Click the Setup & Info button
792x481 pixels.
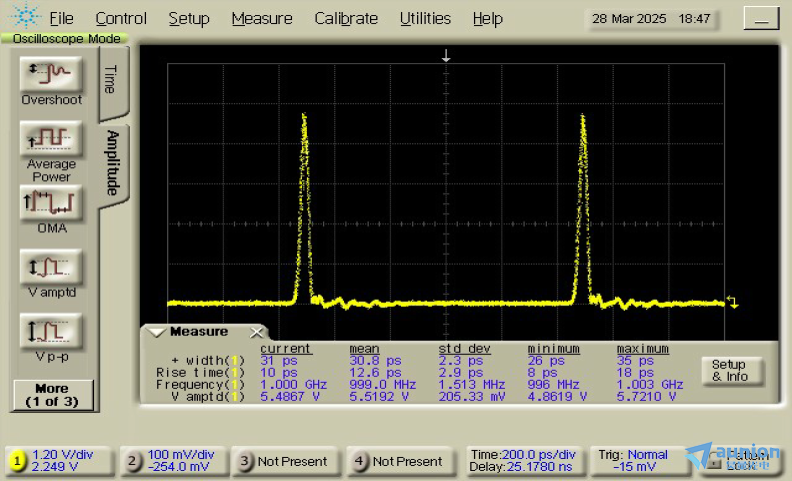[x=730, y=371]
